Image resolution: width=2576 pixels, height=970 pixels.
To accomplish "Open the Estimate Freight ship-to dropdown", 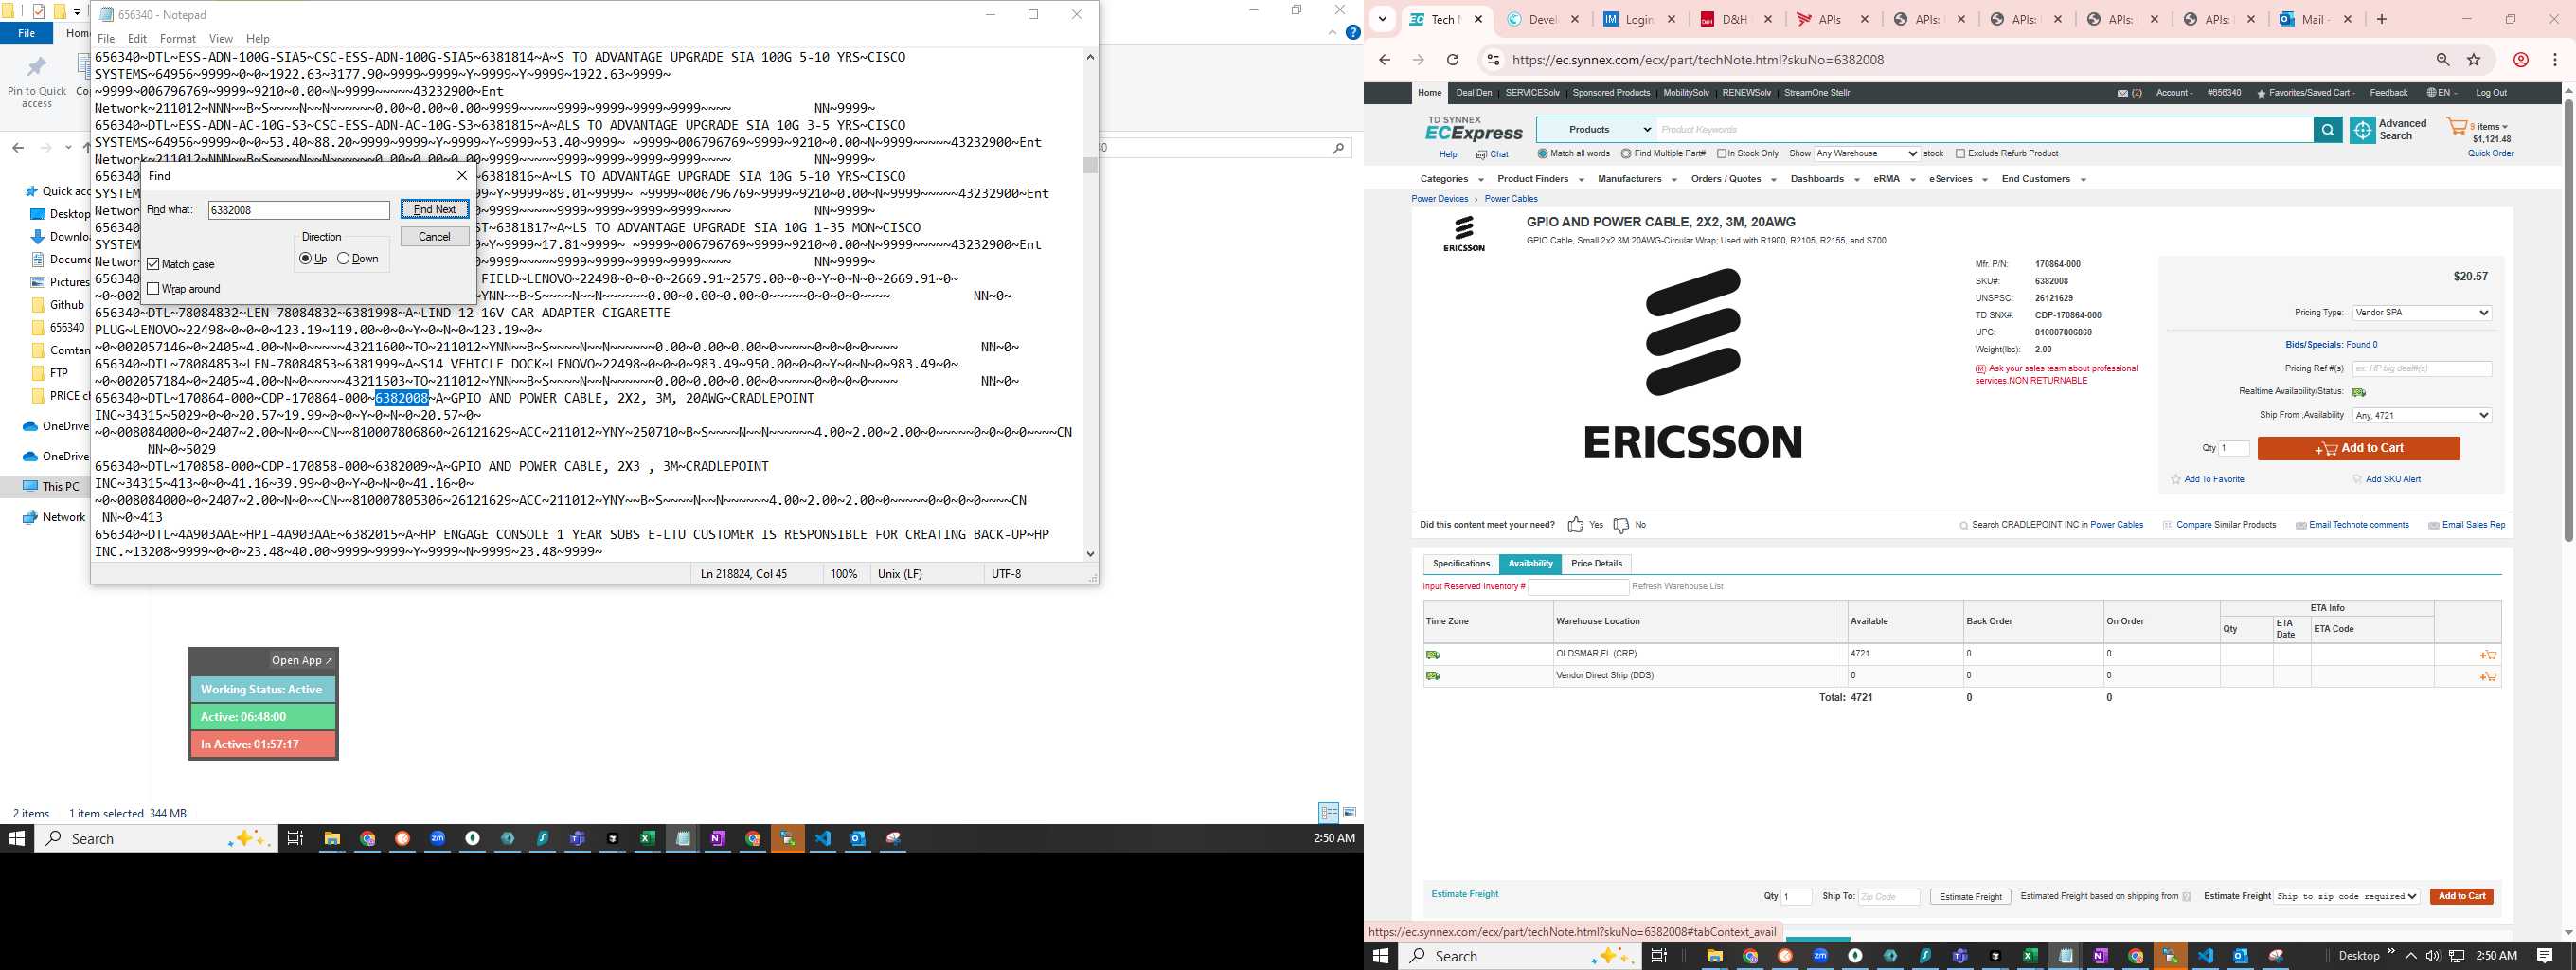I will point(2347,897).
